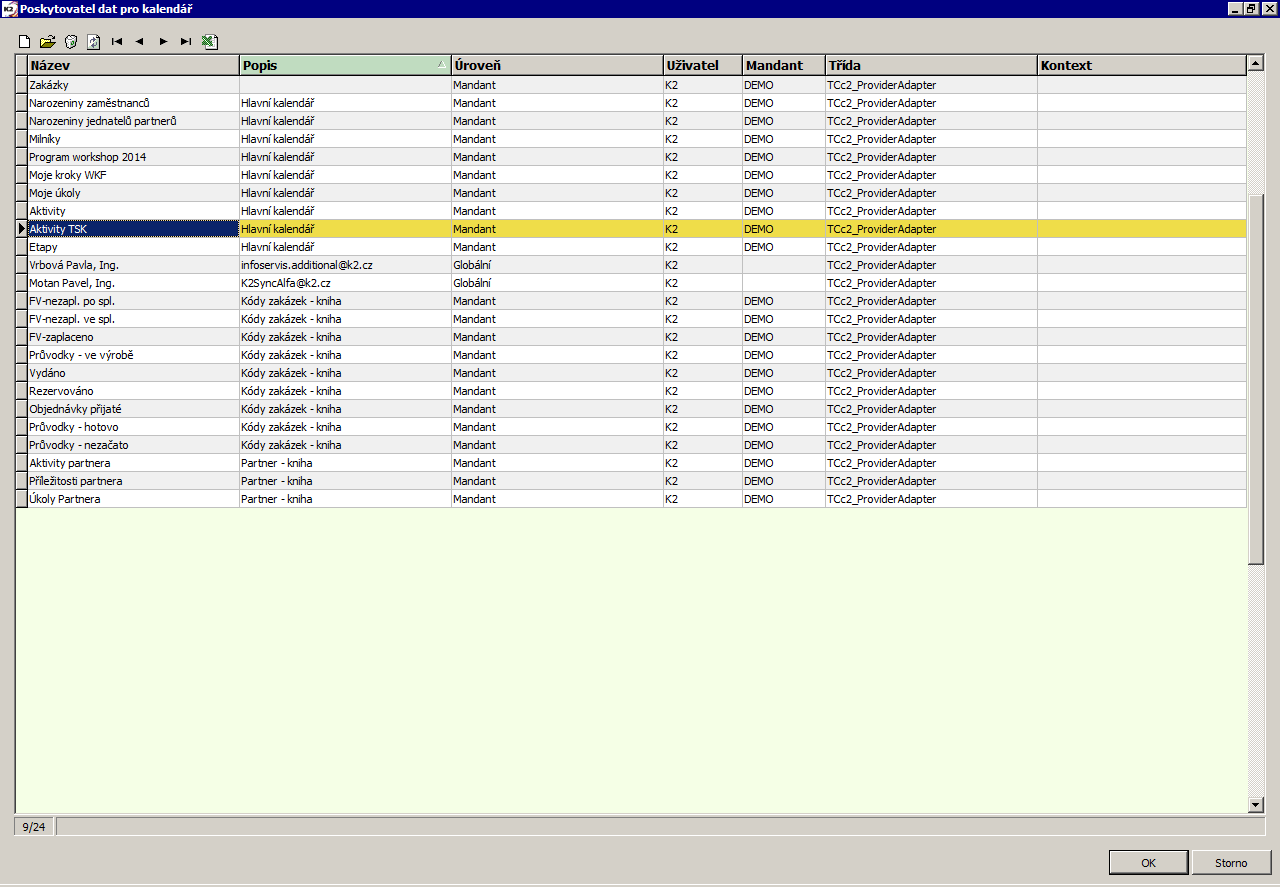The image size is (1280, 887).
Task: Jump to first record arrow icon
Action: coord(117,42)
